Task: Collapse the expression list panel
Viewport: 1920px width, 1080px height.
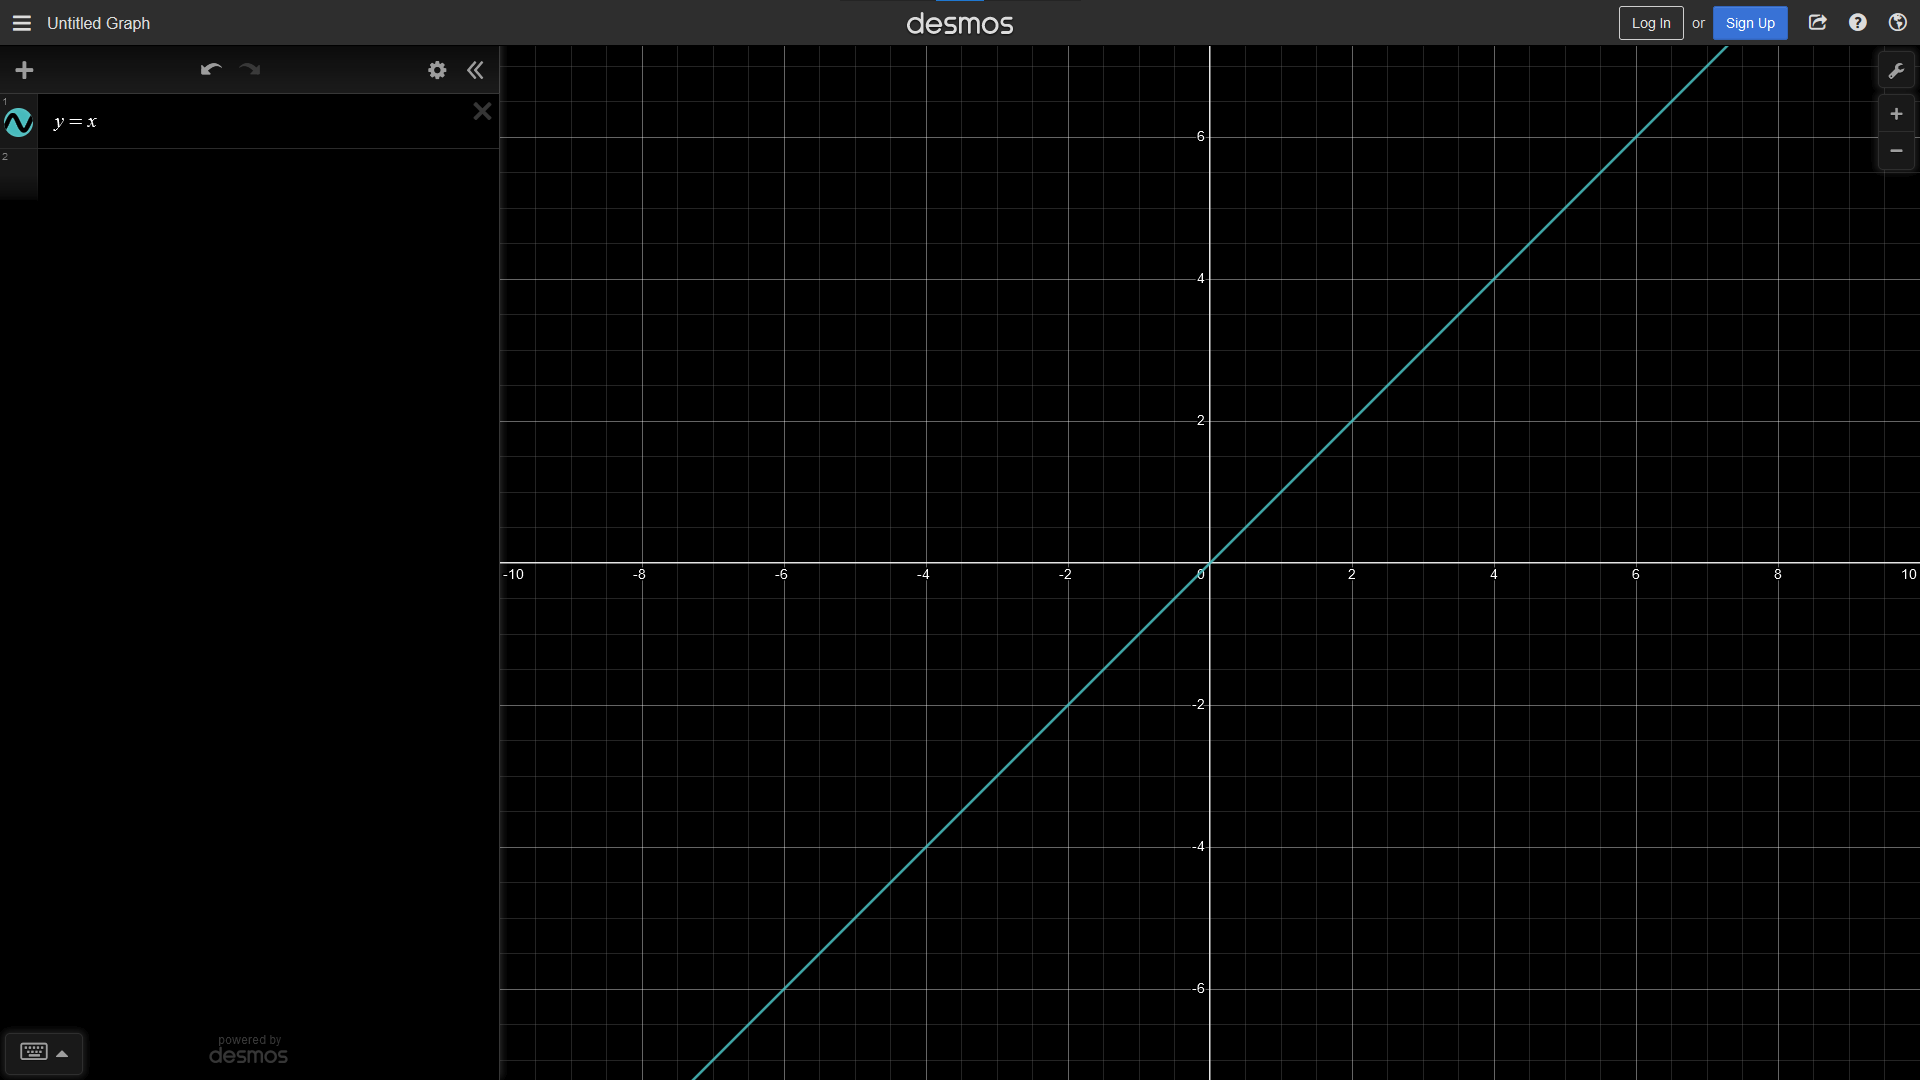Action: tap(475, 70)
